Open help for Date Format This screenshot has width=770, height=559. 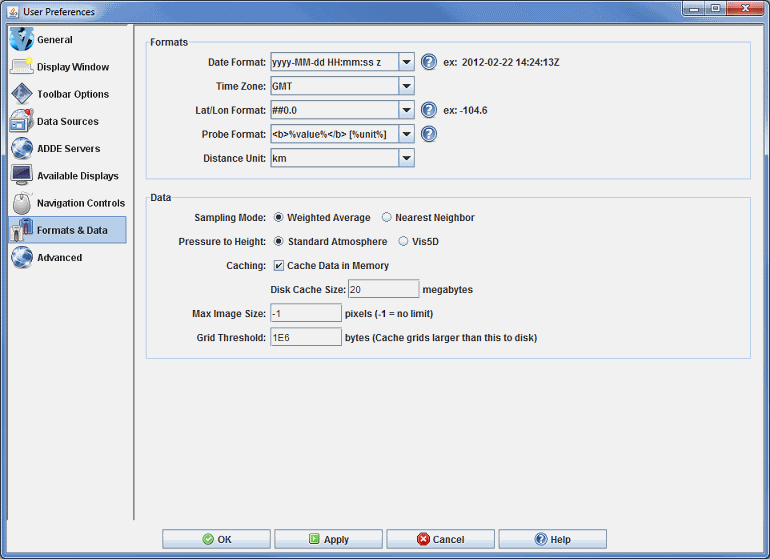click(x=429, y=62)
